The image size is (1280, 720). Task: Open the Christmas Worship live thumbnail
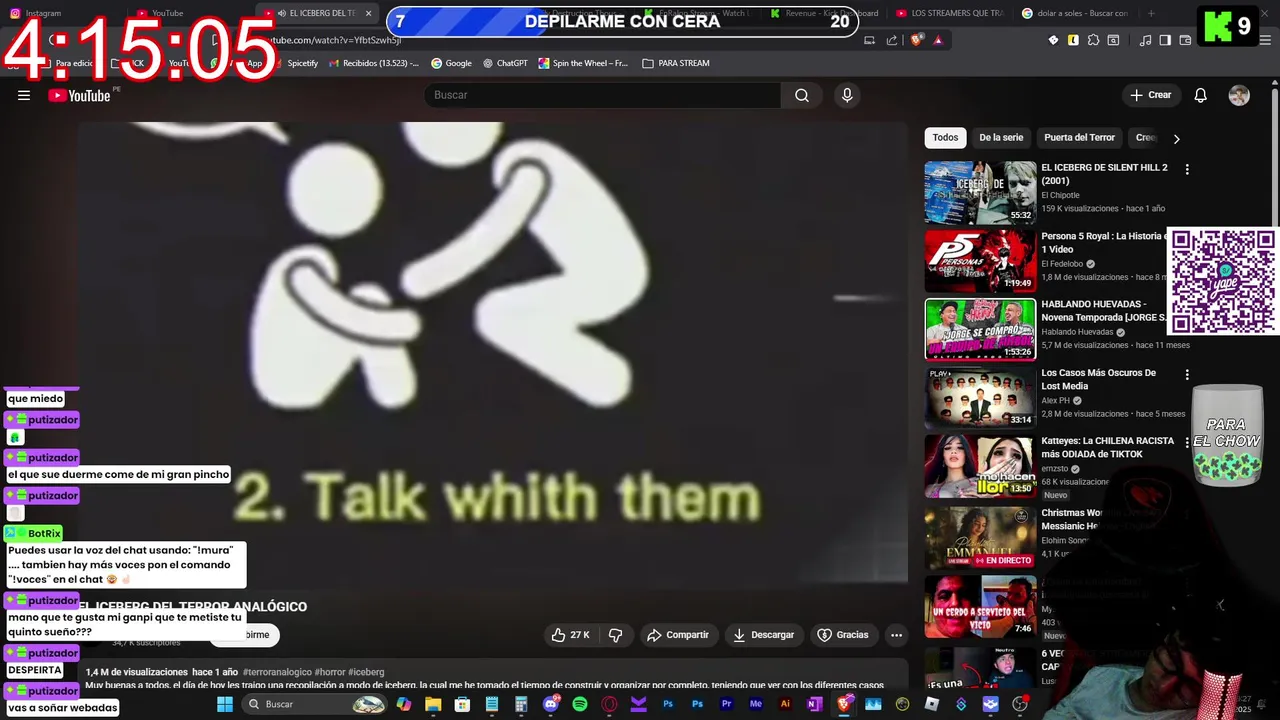coord(980,538)
